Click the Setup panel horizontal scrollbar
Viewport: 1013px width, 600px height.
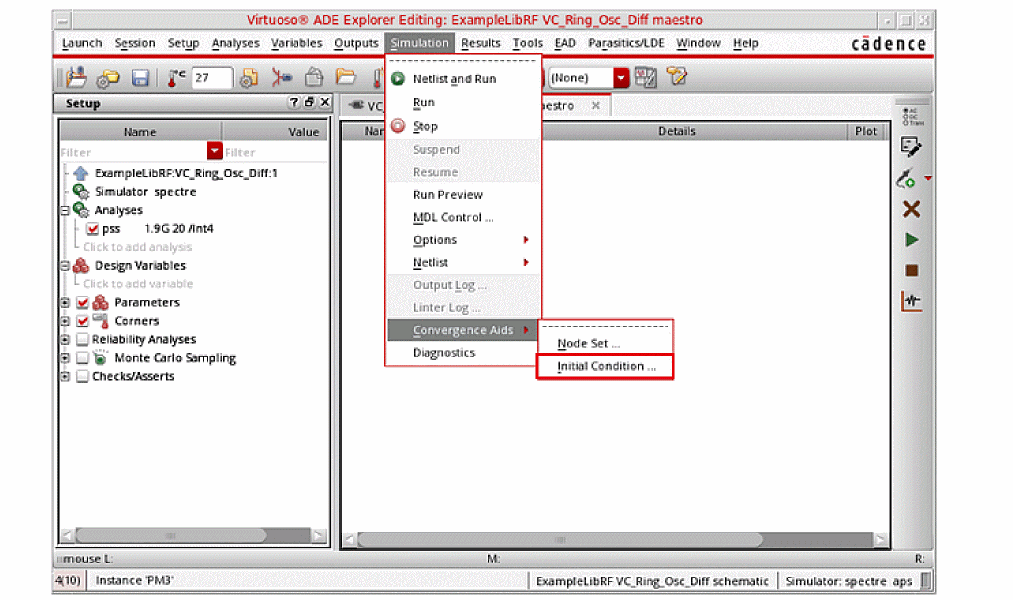tap(171, 535)
